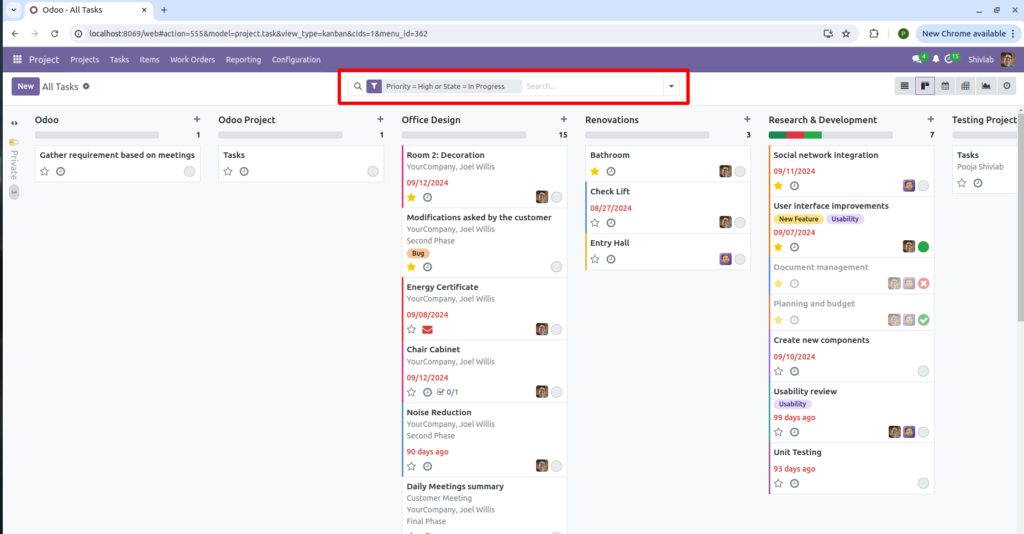Open the Configuration menu

(296, 60)
